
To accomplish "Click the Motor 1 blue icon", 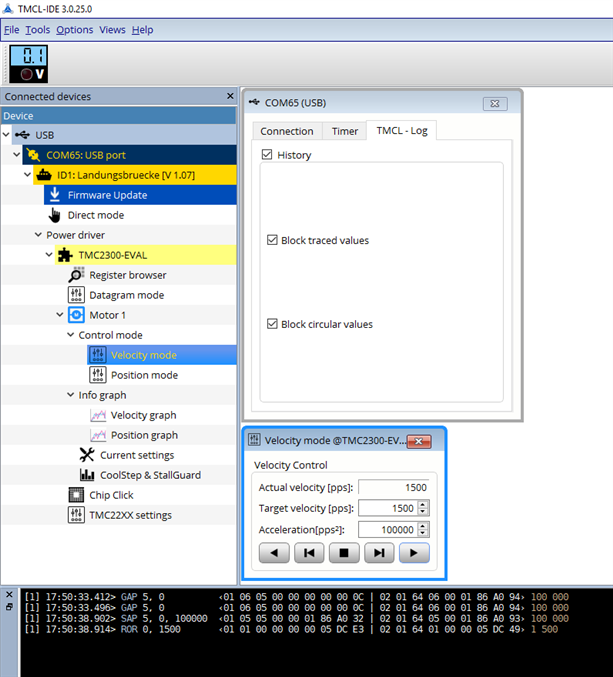I will (x=76, y=315).
